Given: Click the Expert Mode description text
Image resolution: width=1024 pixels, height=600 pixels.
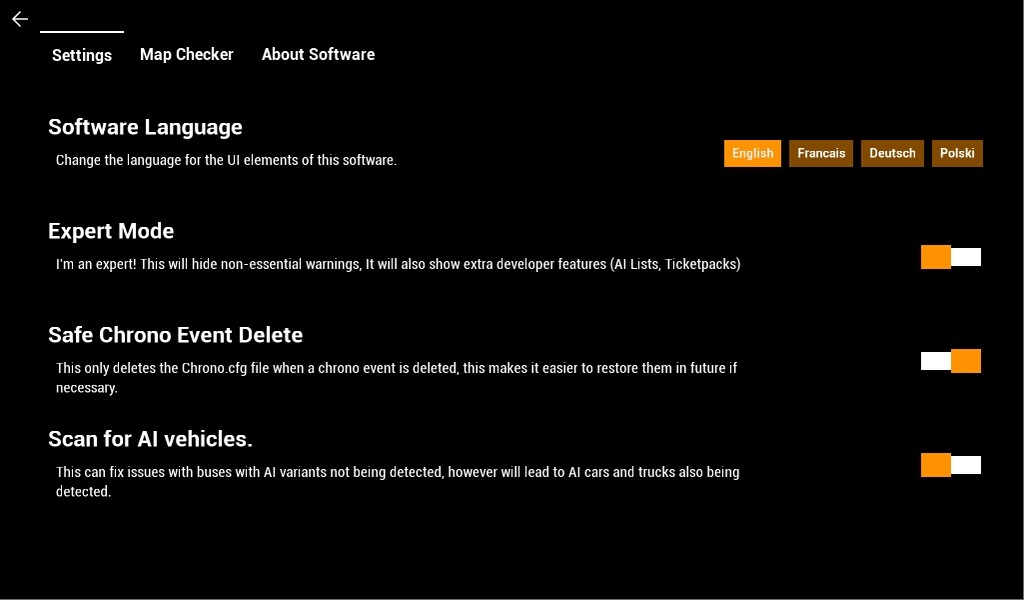Looking at the screenshot, I should coord(398,264).
